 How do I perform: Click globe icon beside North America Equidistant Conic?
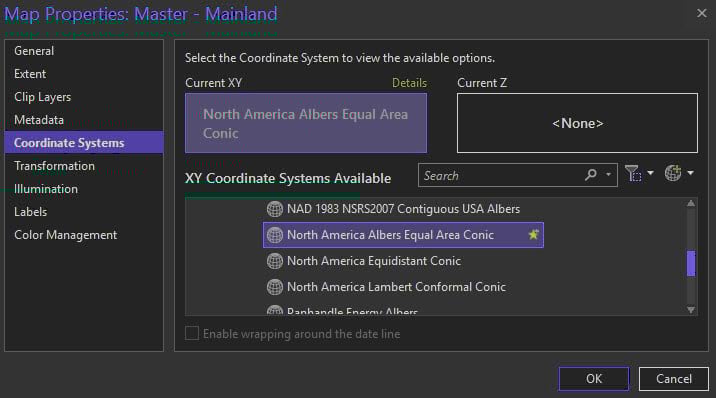274,261
